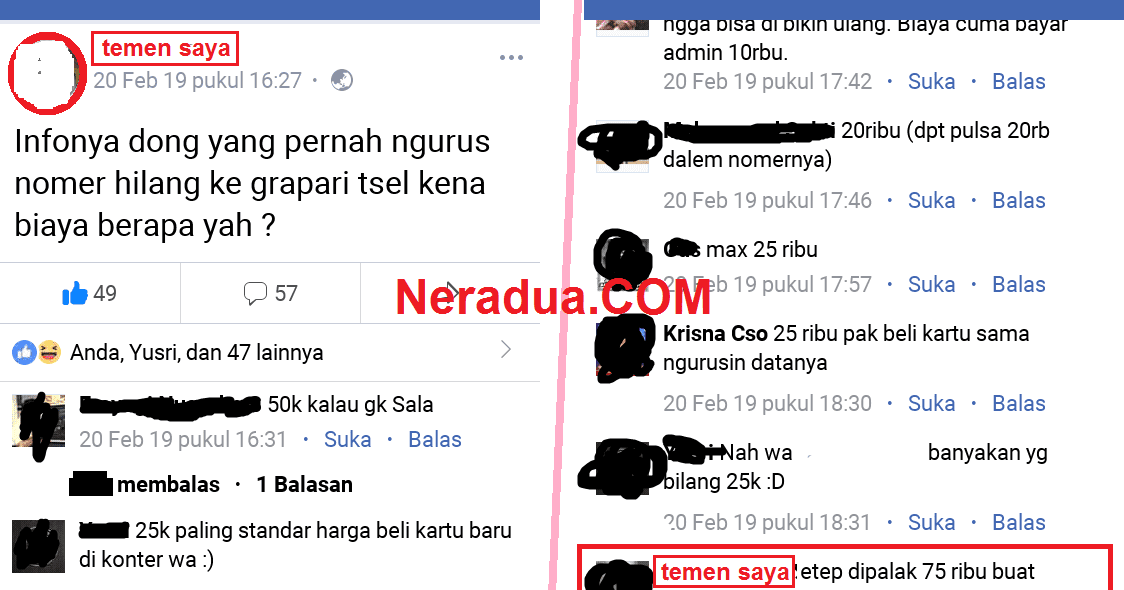Viewport: 1124px width, 590px height.
Task: Click the like and haha reaction emojis
Action: (x=37, y=352)
